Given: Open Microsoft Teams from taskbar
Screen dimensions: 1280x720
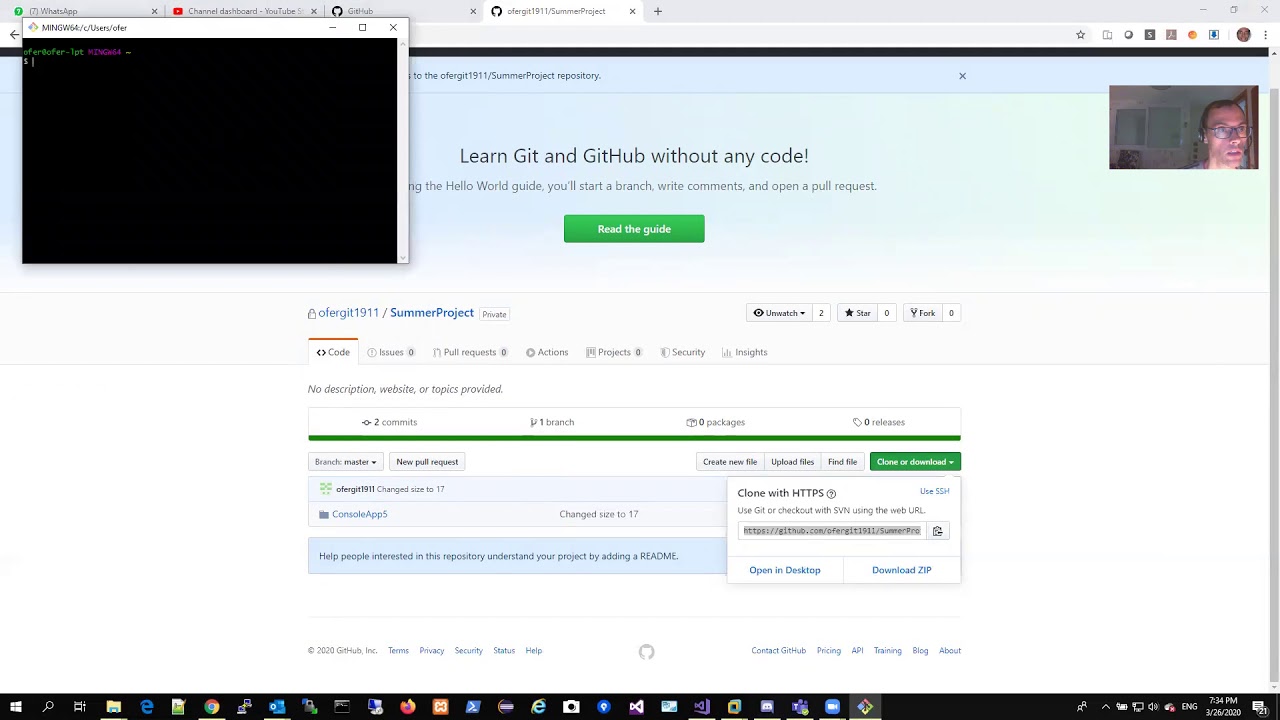Looking at the screenshot, I should [x=799, y=707].
